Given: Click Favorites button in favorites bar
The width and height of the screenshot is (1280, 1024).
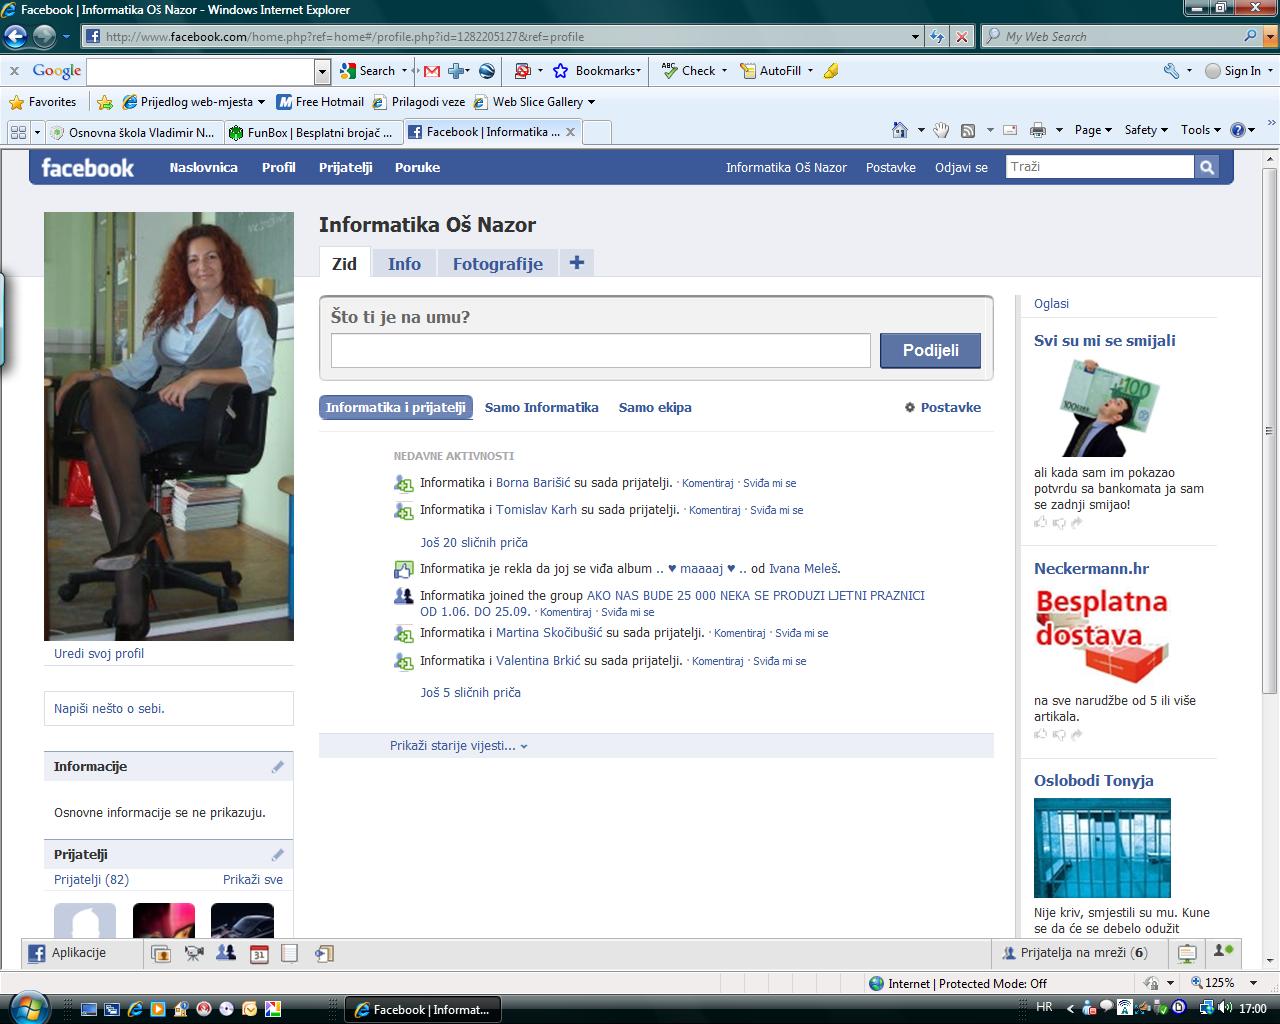Looking at the screenshot, I should click(x=43, y=102).
